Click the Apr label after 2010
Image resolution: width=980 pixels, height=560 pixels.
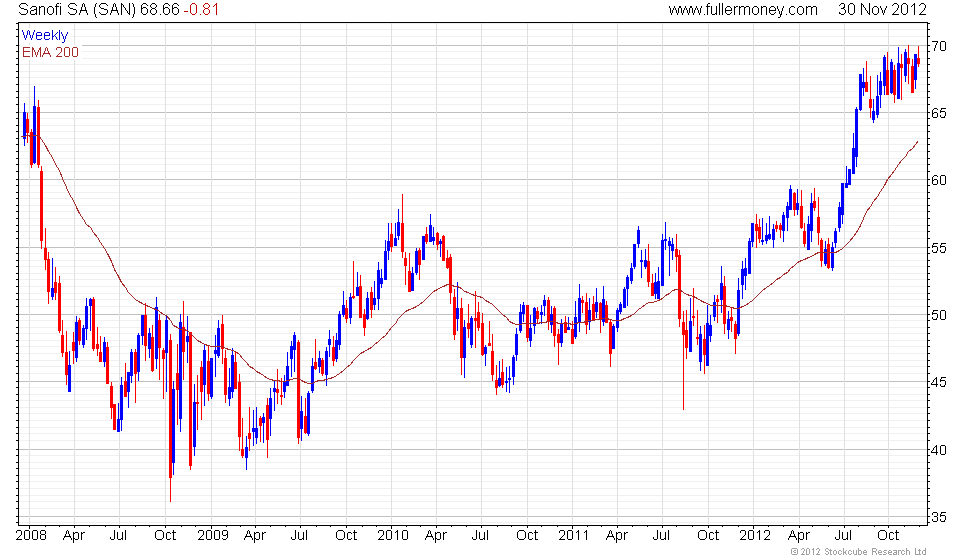[436, 536]
